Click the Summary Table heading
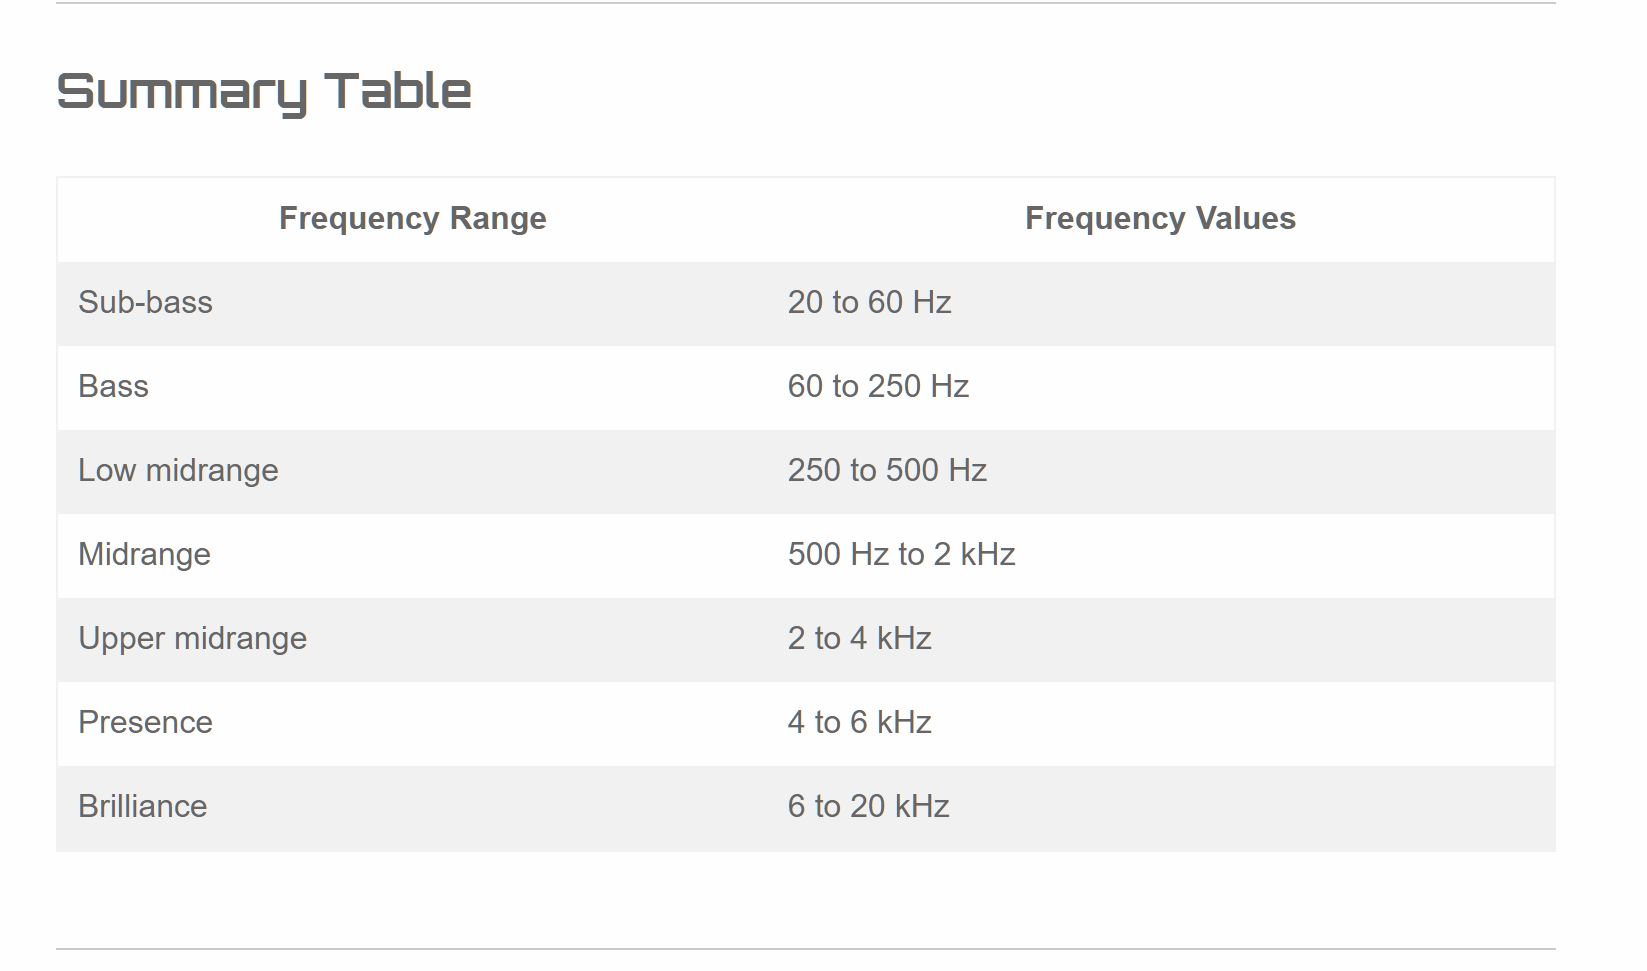 (264, 92)
